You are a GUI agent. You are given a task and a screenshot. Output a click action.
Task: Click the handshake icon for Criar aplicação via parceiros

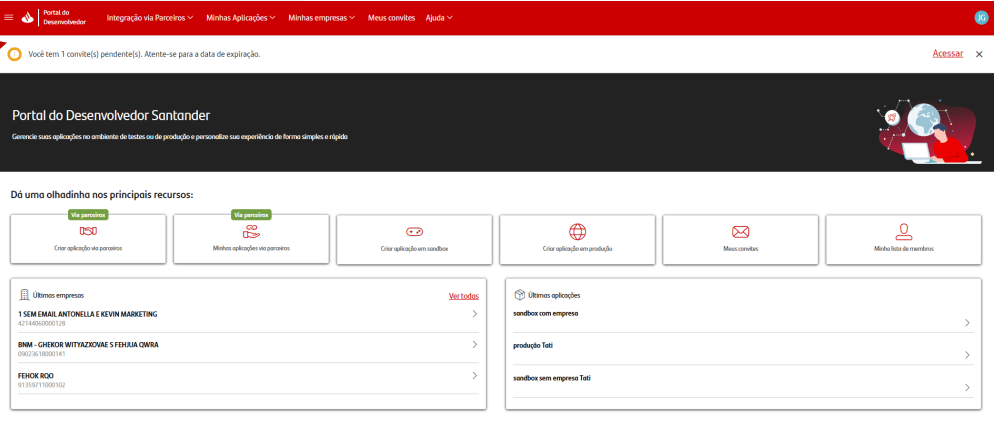tap(88, 232)
